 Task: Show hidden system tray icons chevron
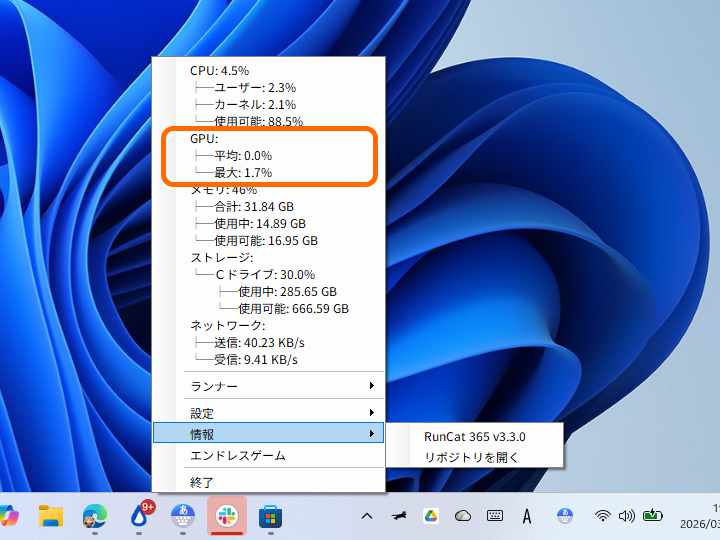click(x=366, y=516)
